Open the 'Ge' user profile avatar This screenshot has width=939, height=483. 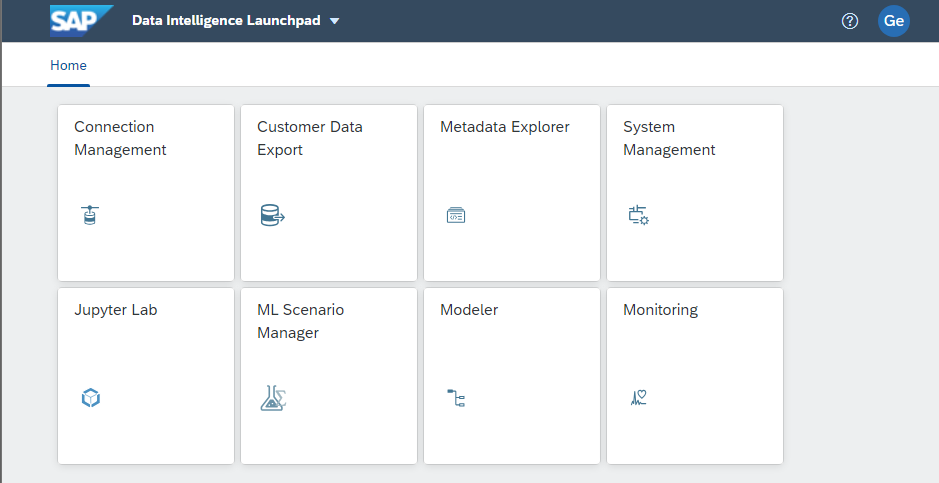point(893,21)
